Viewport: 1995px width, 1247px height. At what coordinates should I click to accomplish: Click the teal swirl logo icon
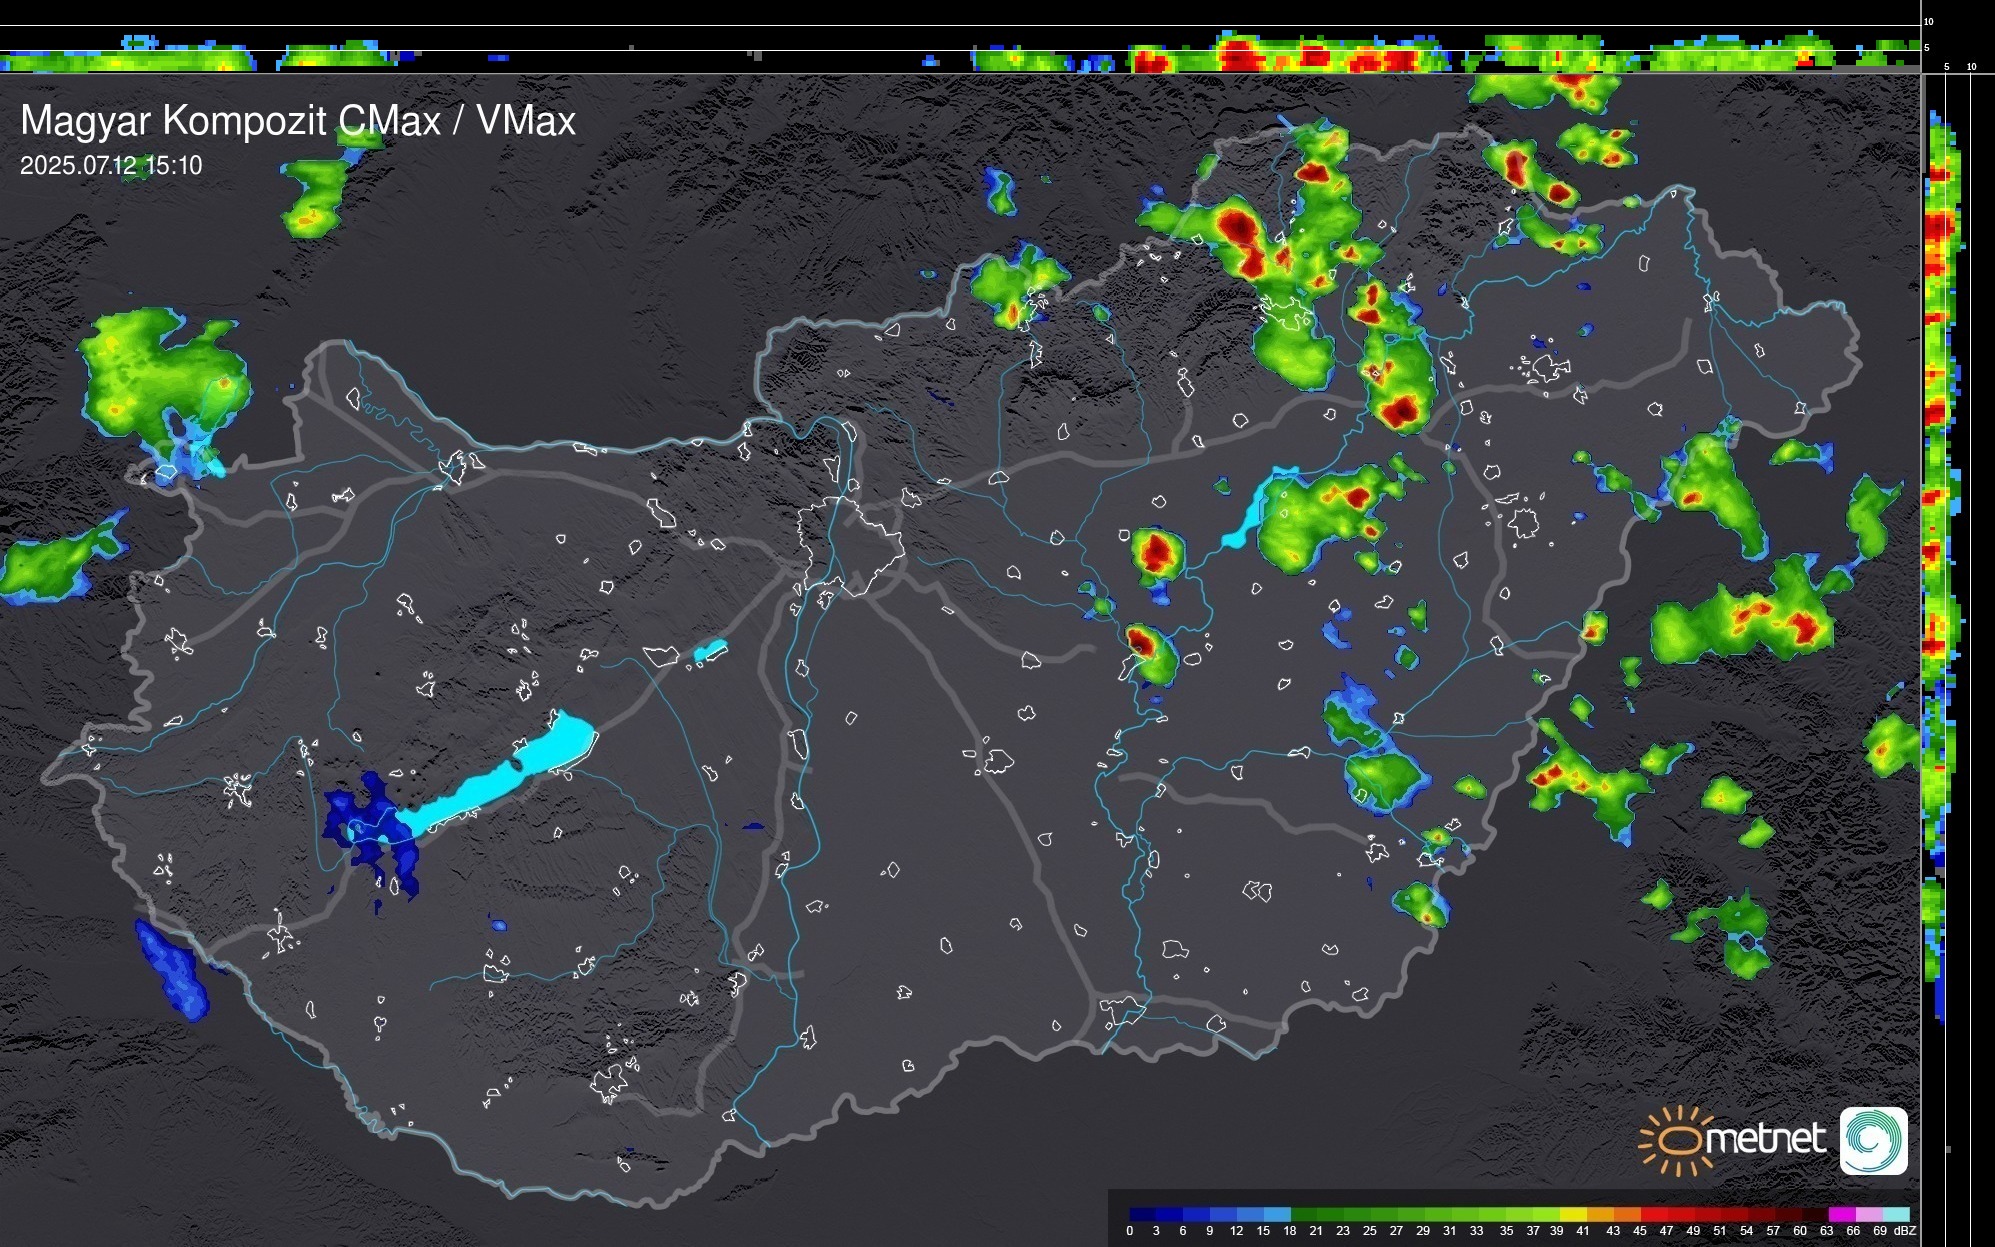pos(1873,1140)
